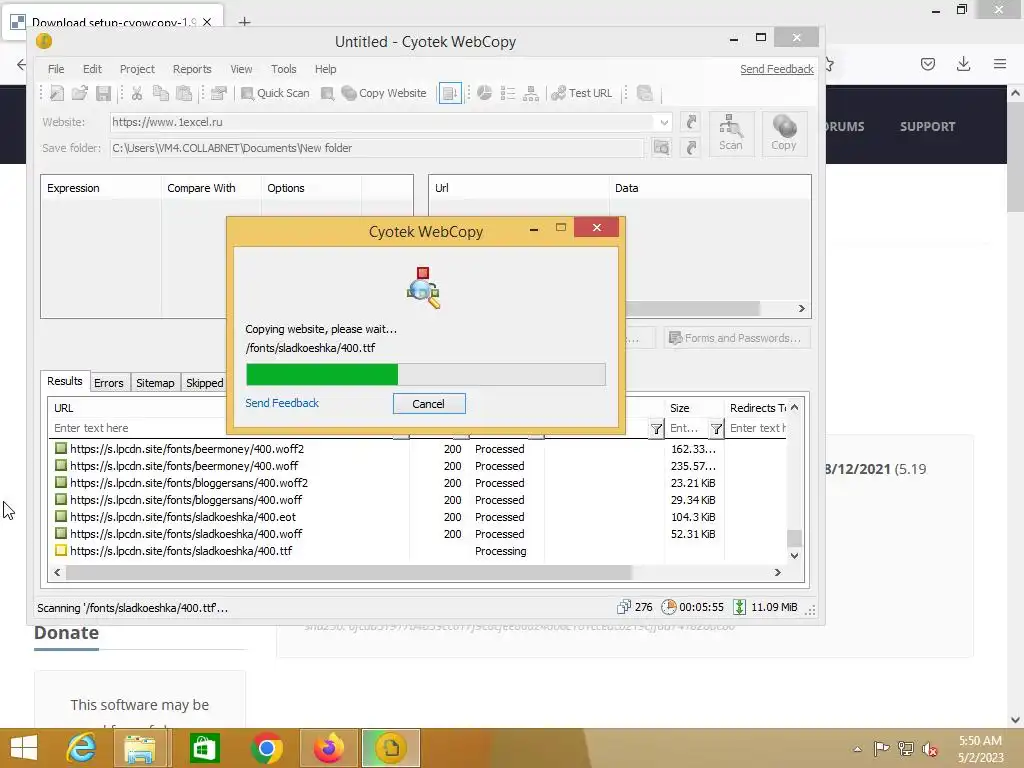Screen dimensions: 1024x768
Task: Toggle the highlighted close-dialog-on-finish toolbar icon
Action: coord(450,93)
